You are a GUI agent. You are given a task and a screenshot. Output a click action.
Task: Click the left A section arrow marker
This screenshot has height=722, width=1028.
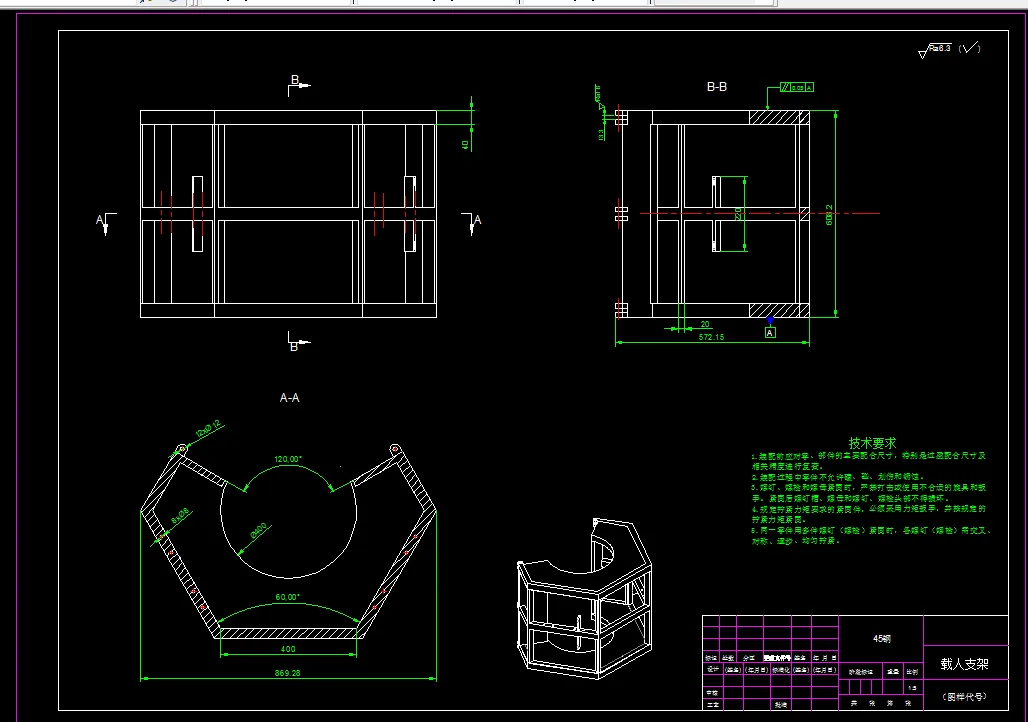pos(106,222)
